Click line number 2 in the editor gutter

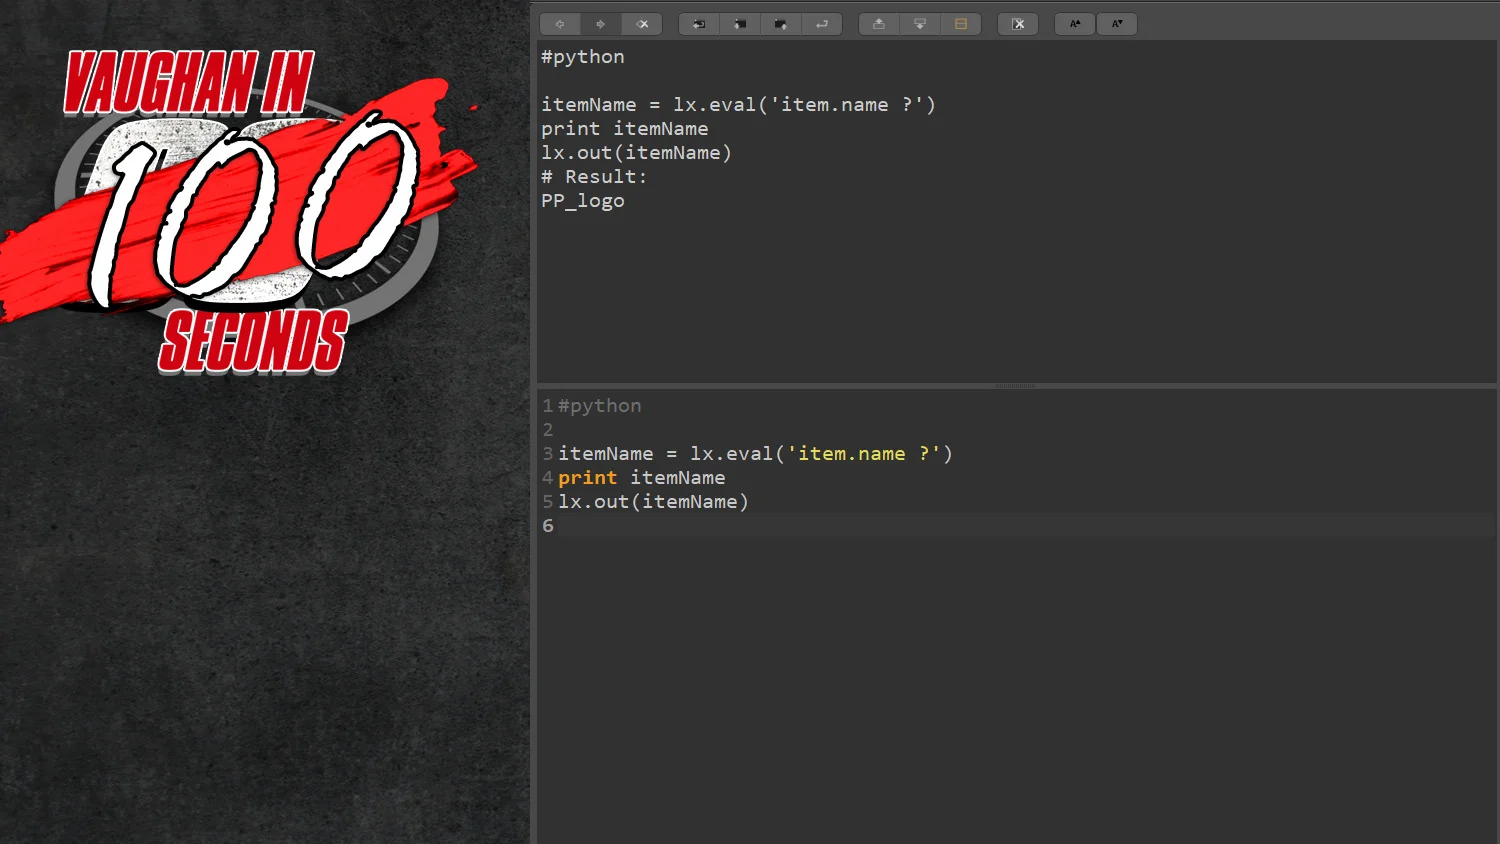pyautogui.click(x=548, y=430)
